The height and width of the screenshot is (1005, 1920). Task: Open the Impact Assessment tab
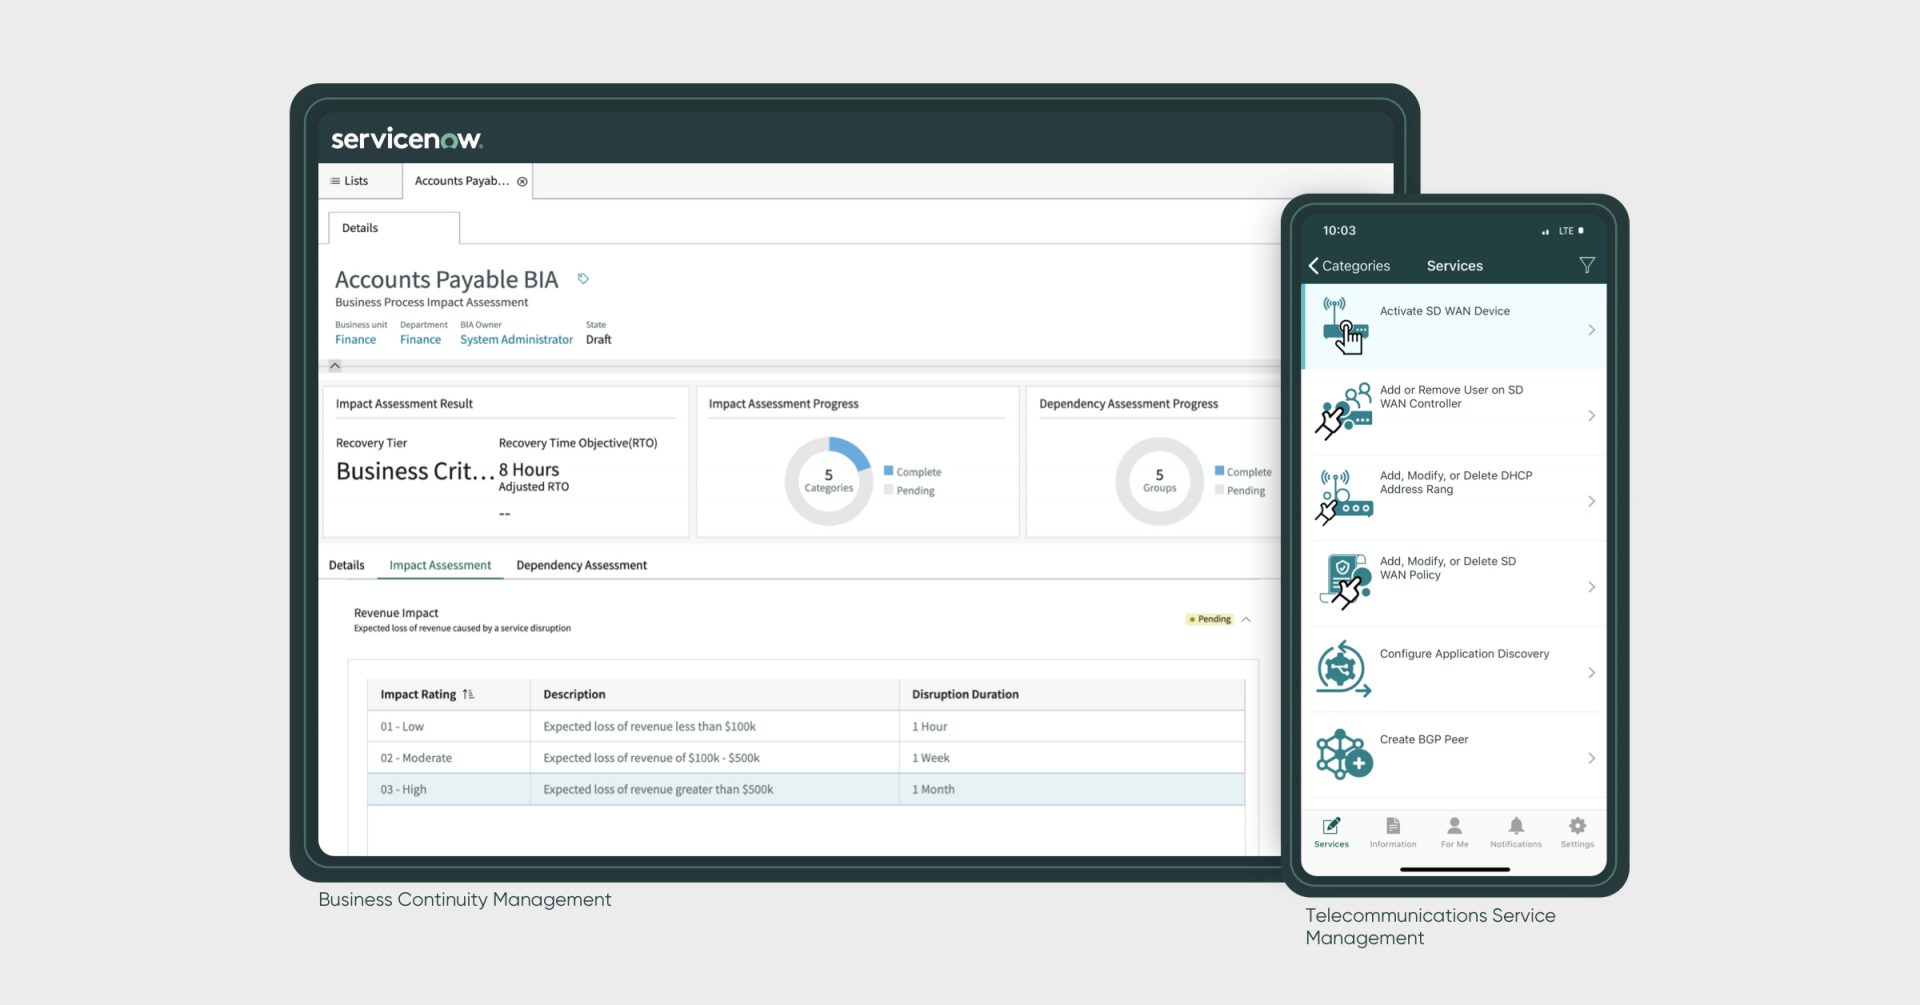pyautogui.click(x=440, y=565)
